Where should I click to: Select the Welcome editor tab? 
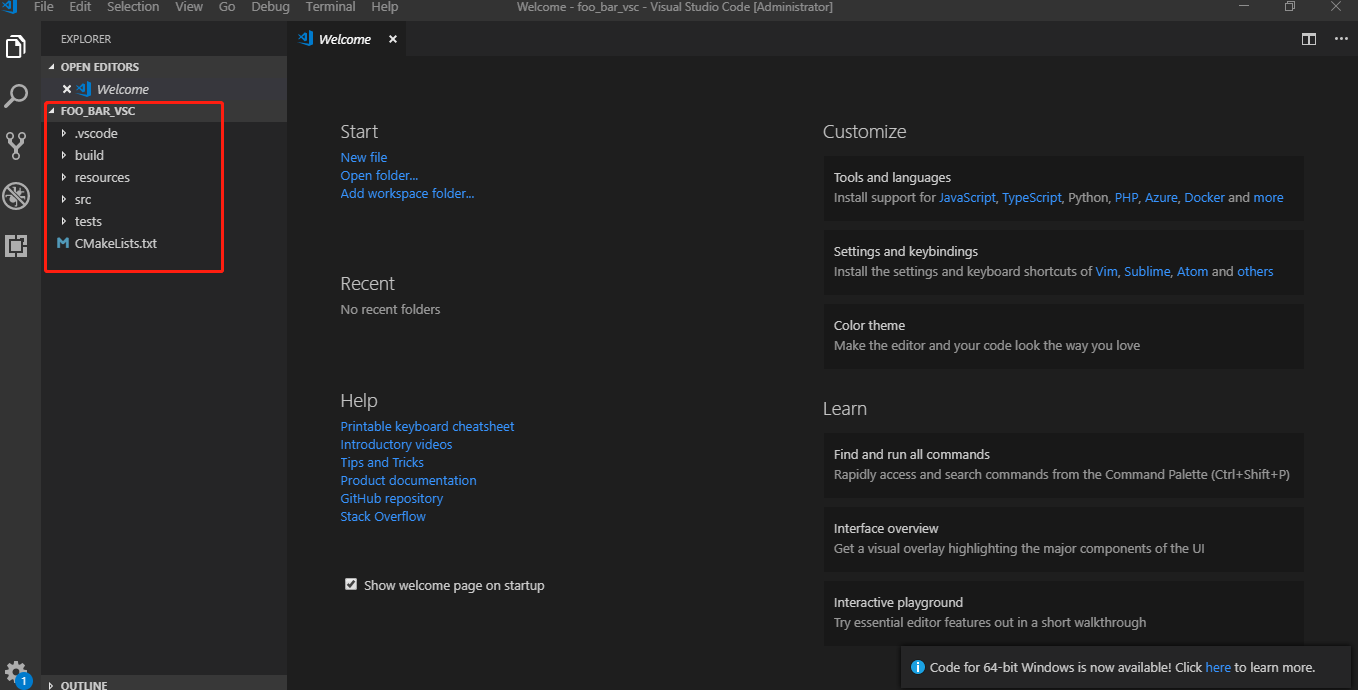346,39
